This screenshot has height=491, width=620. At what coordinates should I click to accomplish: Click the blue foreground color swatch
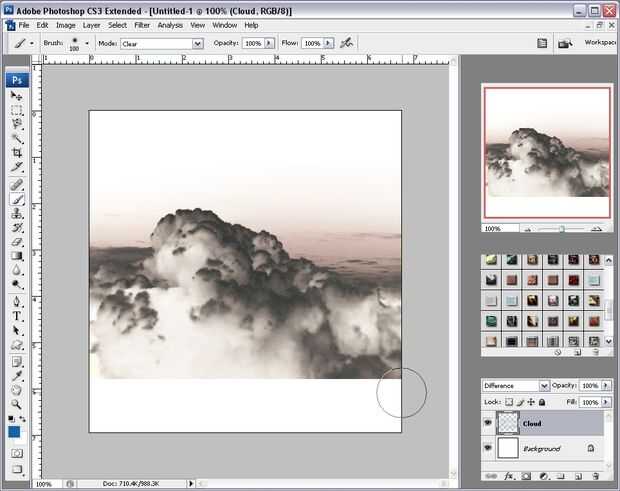pyautogui.click(x=15, y=432)
